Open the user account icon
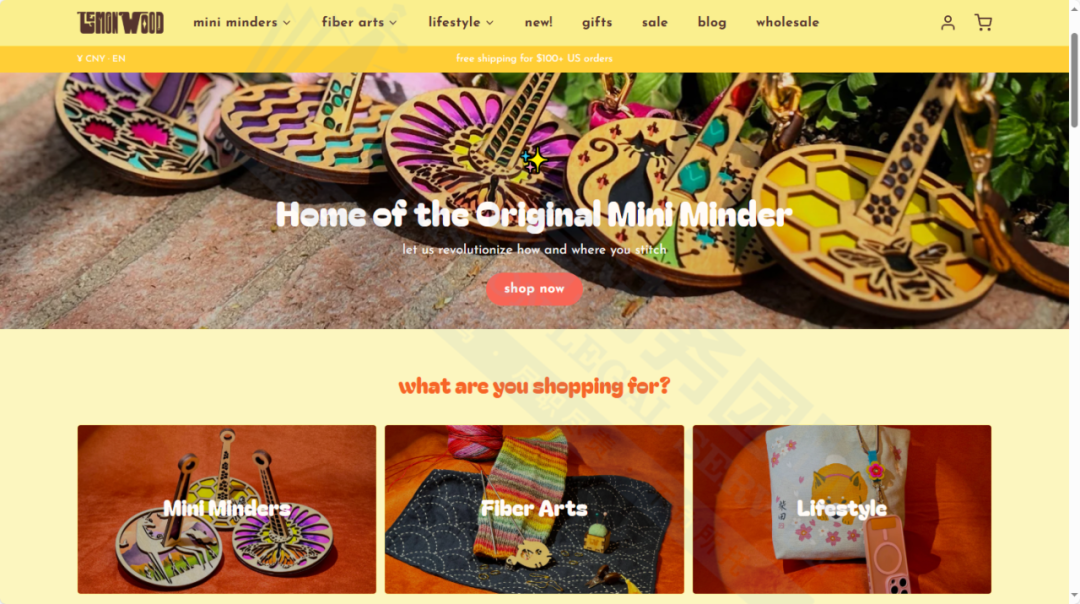This screenshot has width=1080, height=604. tap(948, 23)
